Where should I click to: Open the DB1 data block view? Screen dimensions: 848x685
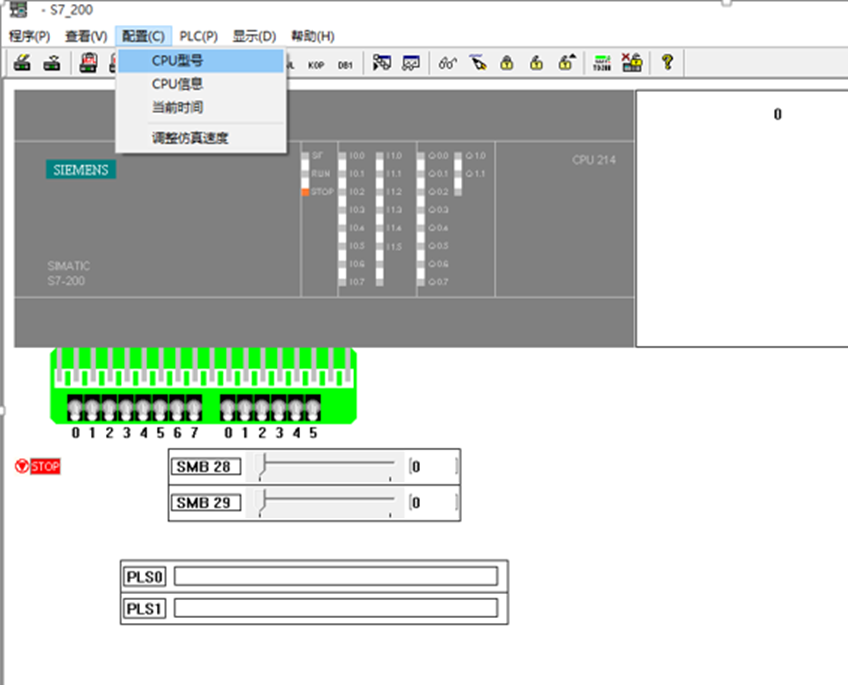(x=345, y=65)
